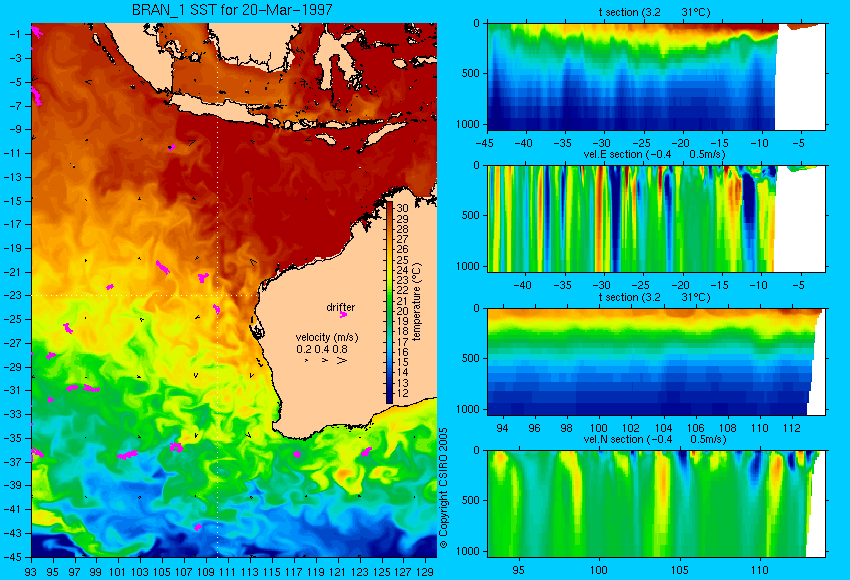850x580 pixels.
Task: Click the -23 latitude label on map axis
Action: [x=14, y=295]
